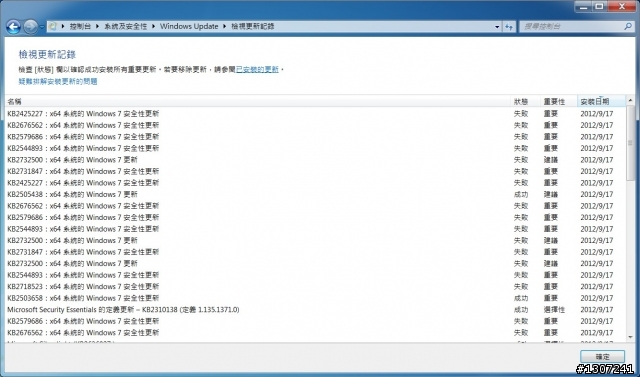Screen dimensions: 640x377
Task: Click 2012/9/17 date in KB2718523 row
Action: tap(597, 287)
